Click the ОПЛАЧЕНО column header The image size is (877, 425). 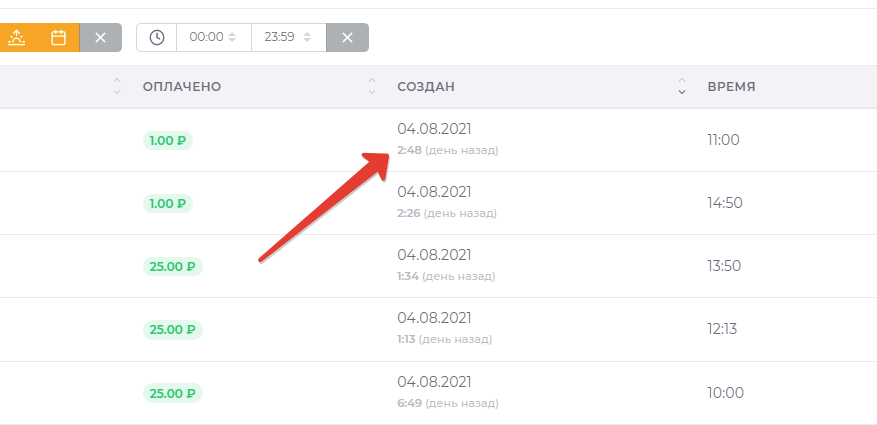pyautogui.click(x=182, y=87)
